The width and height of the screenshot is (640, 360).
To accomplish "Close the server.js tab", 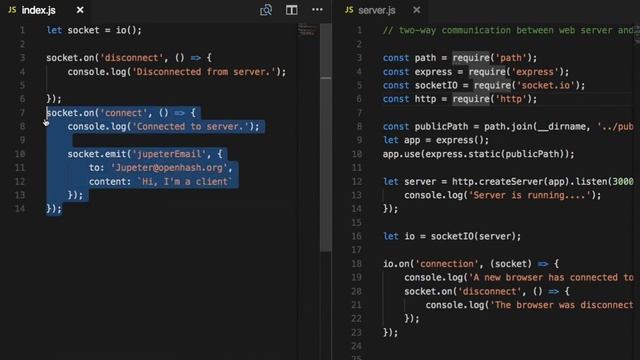I will [x=416, y=10].
